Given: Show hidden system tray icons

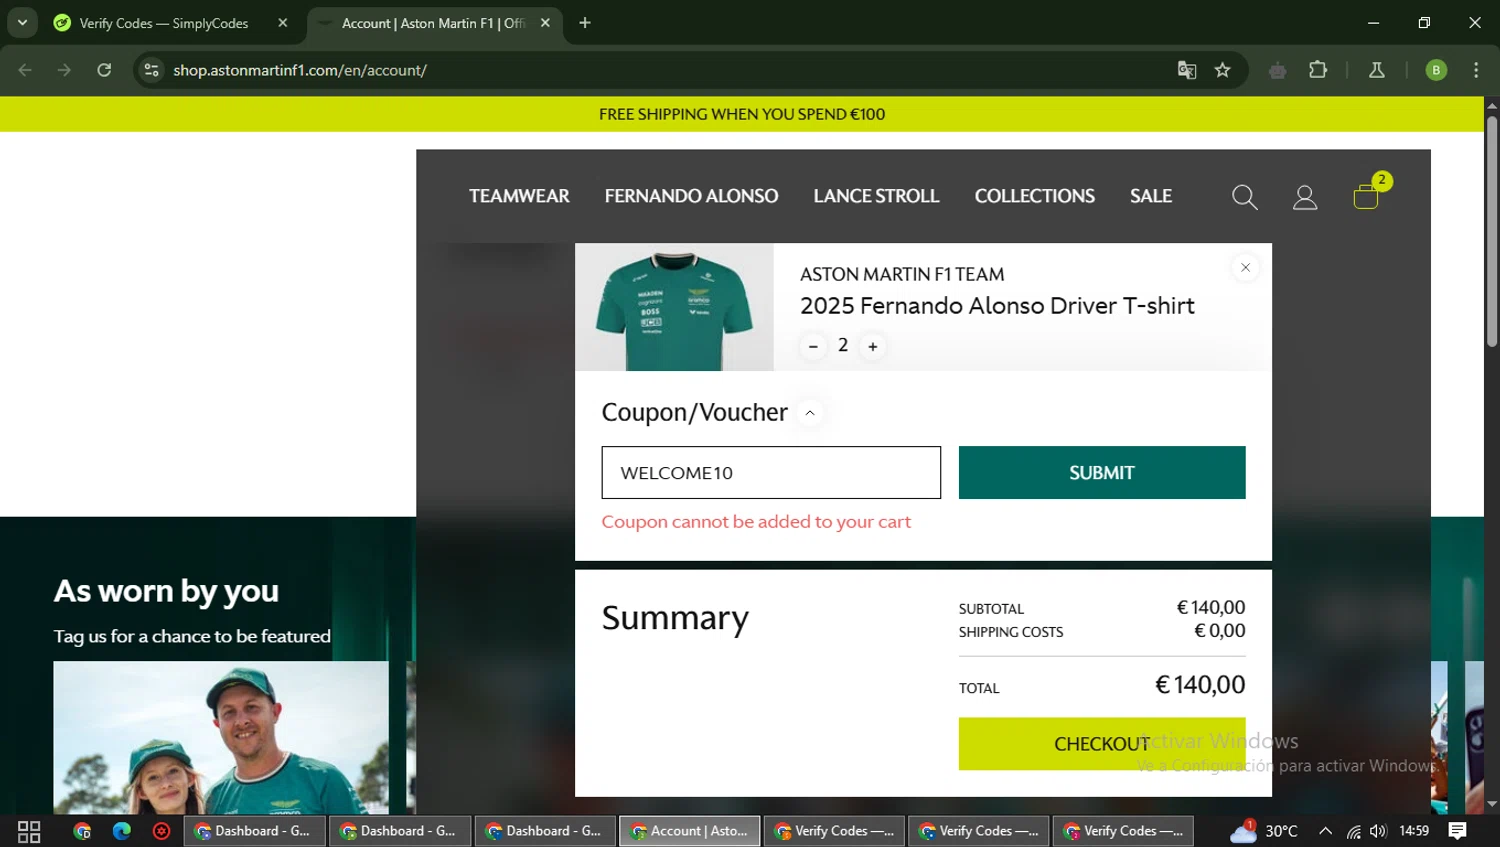Looking at the screenshot, I should [1325, 831].
